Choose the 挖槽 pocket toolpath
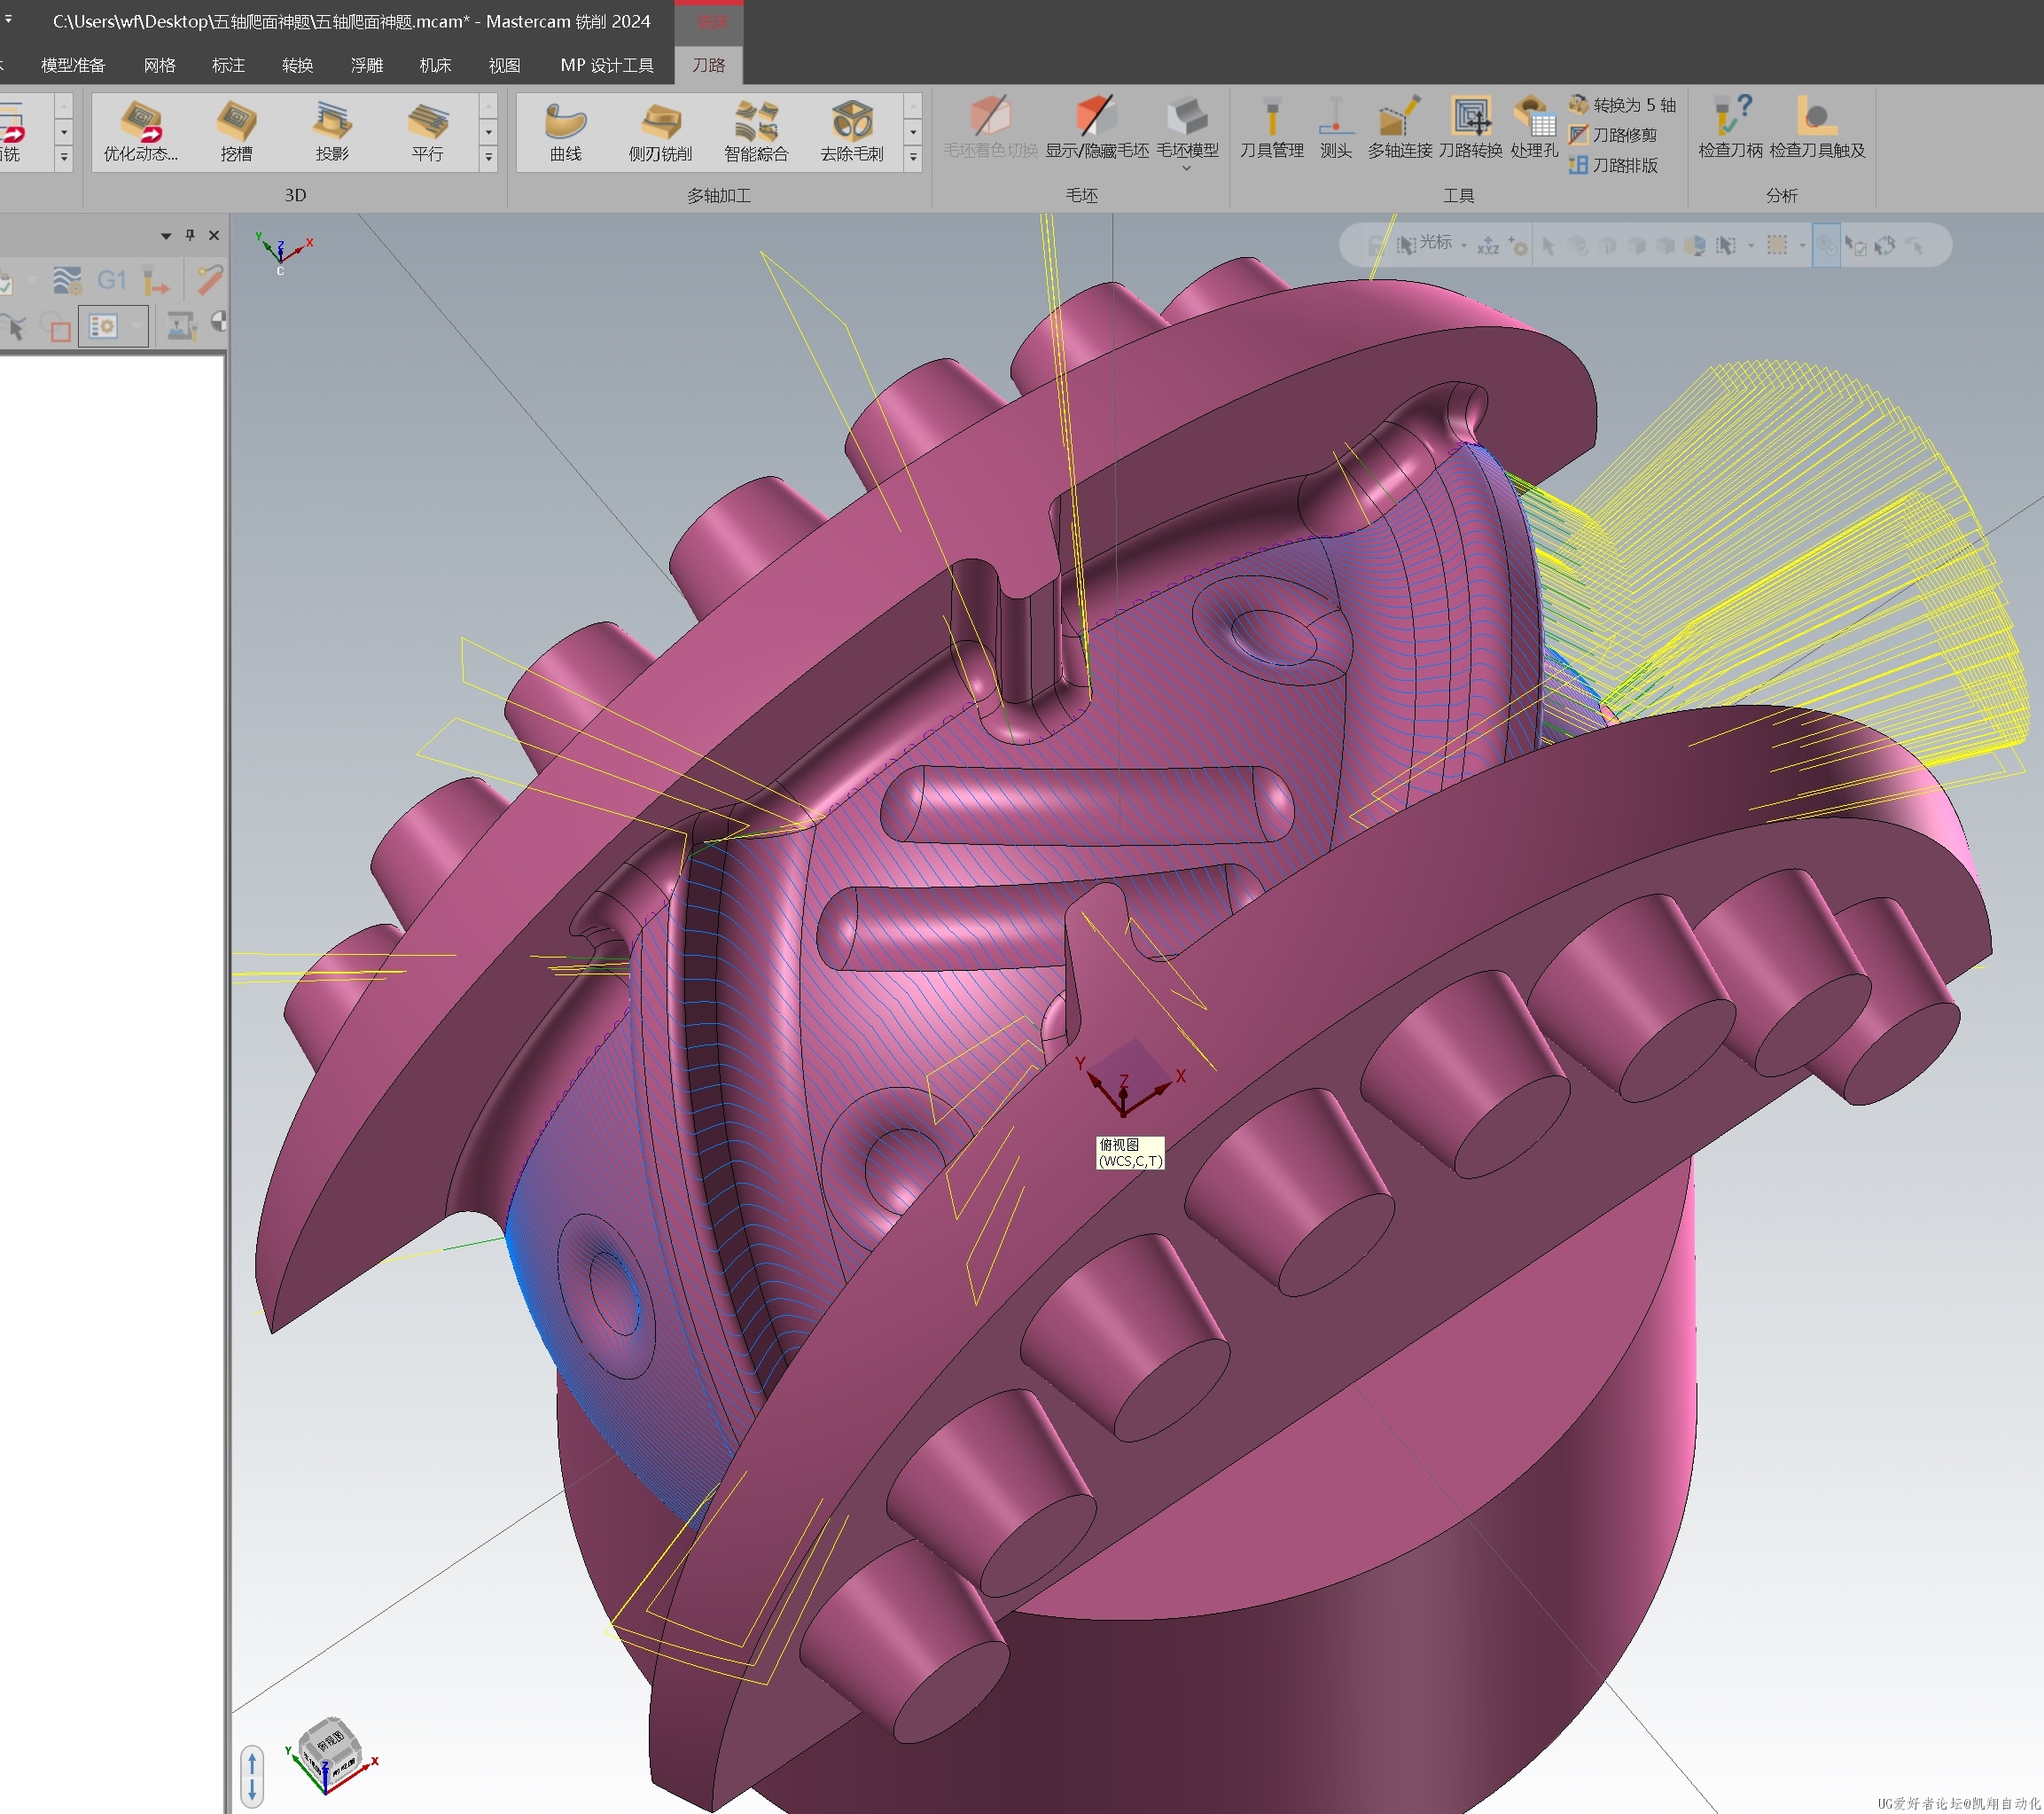 coord(236,131)
